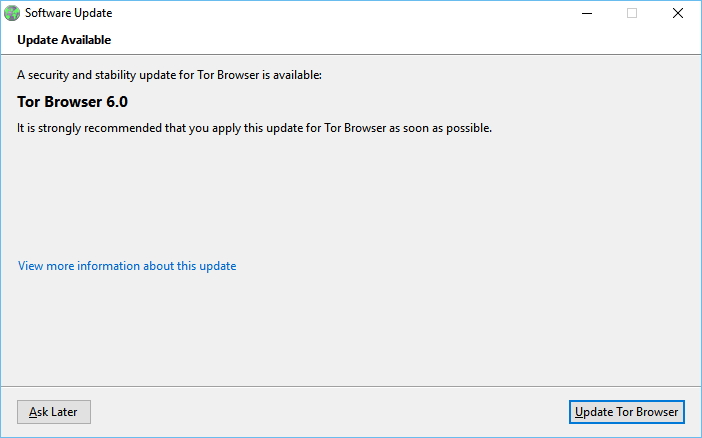Select the bold 'Tor Browser 6.0' version label
Image resolution: width=702 pixels, height=438 pixels.
coord(73,101)
